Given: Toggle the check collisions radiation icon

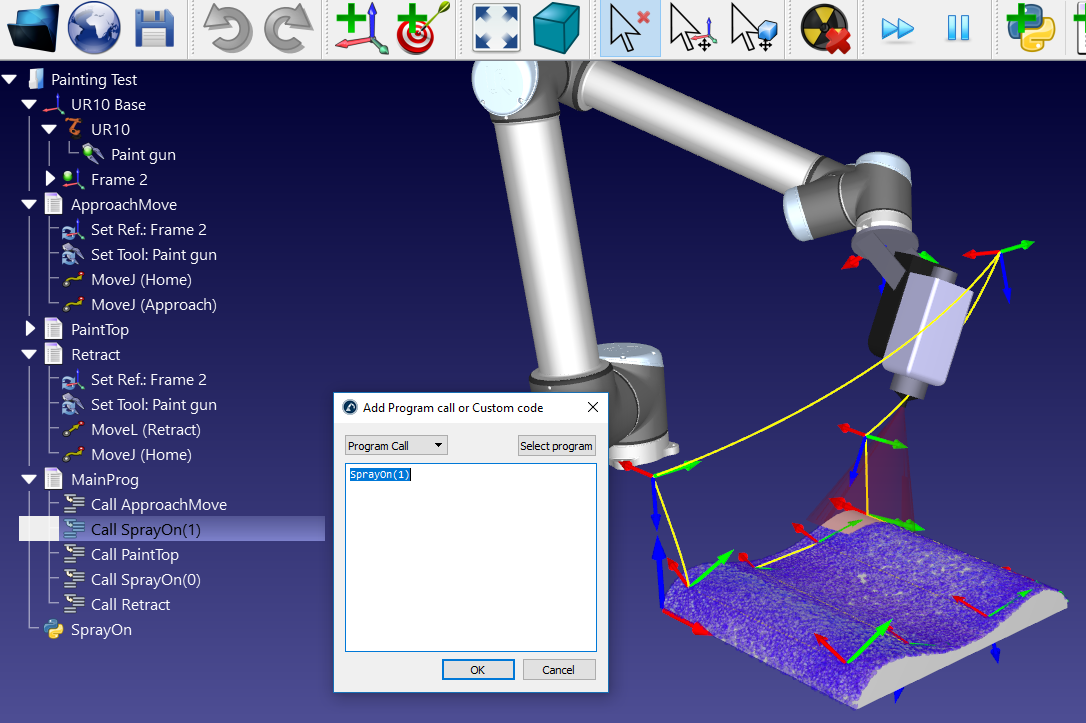Looking at the screenshot, I should (x=825, y=28).
